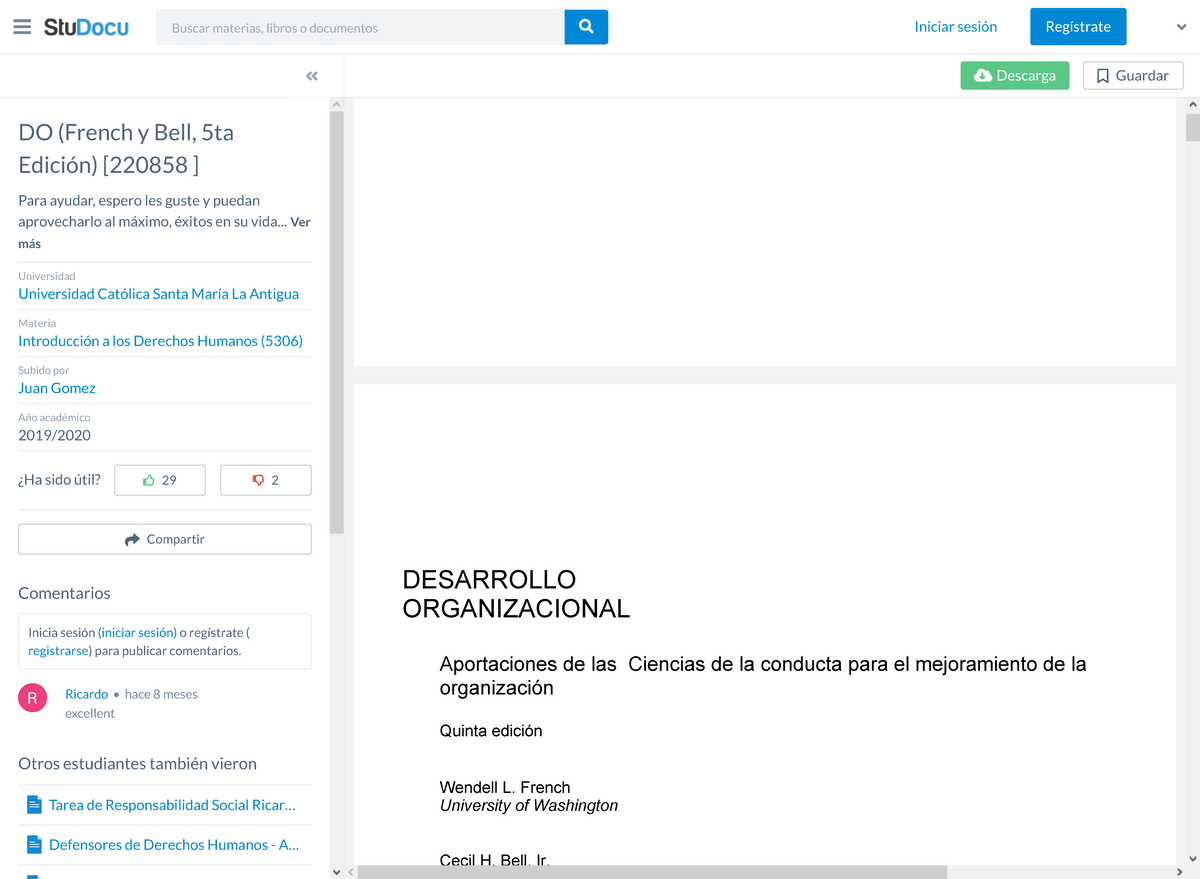Open Universidad Católica Santa María La Antigua link
This screenshot has height=879, width=1200.
click(x=158, y=293)
